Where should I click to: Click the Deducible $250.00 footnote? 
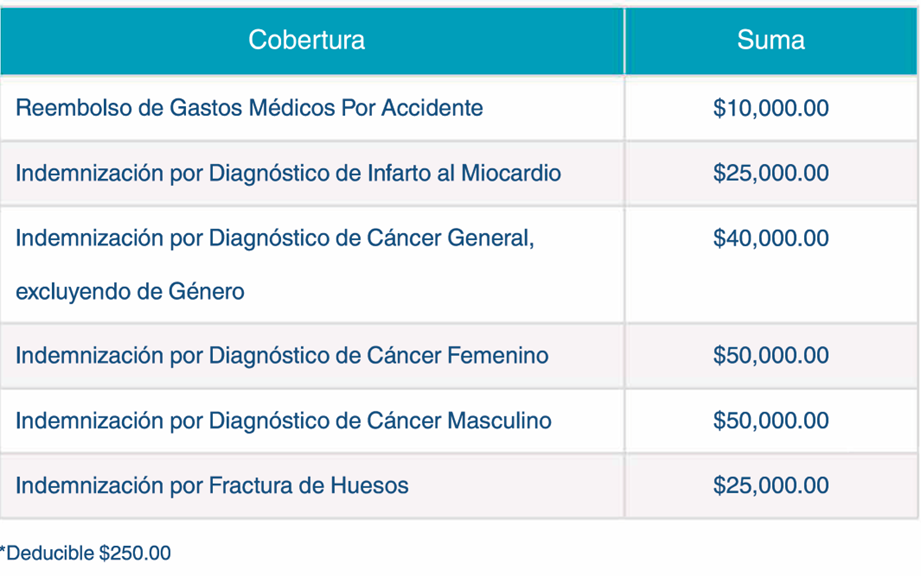[x=86, y=553]
